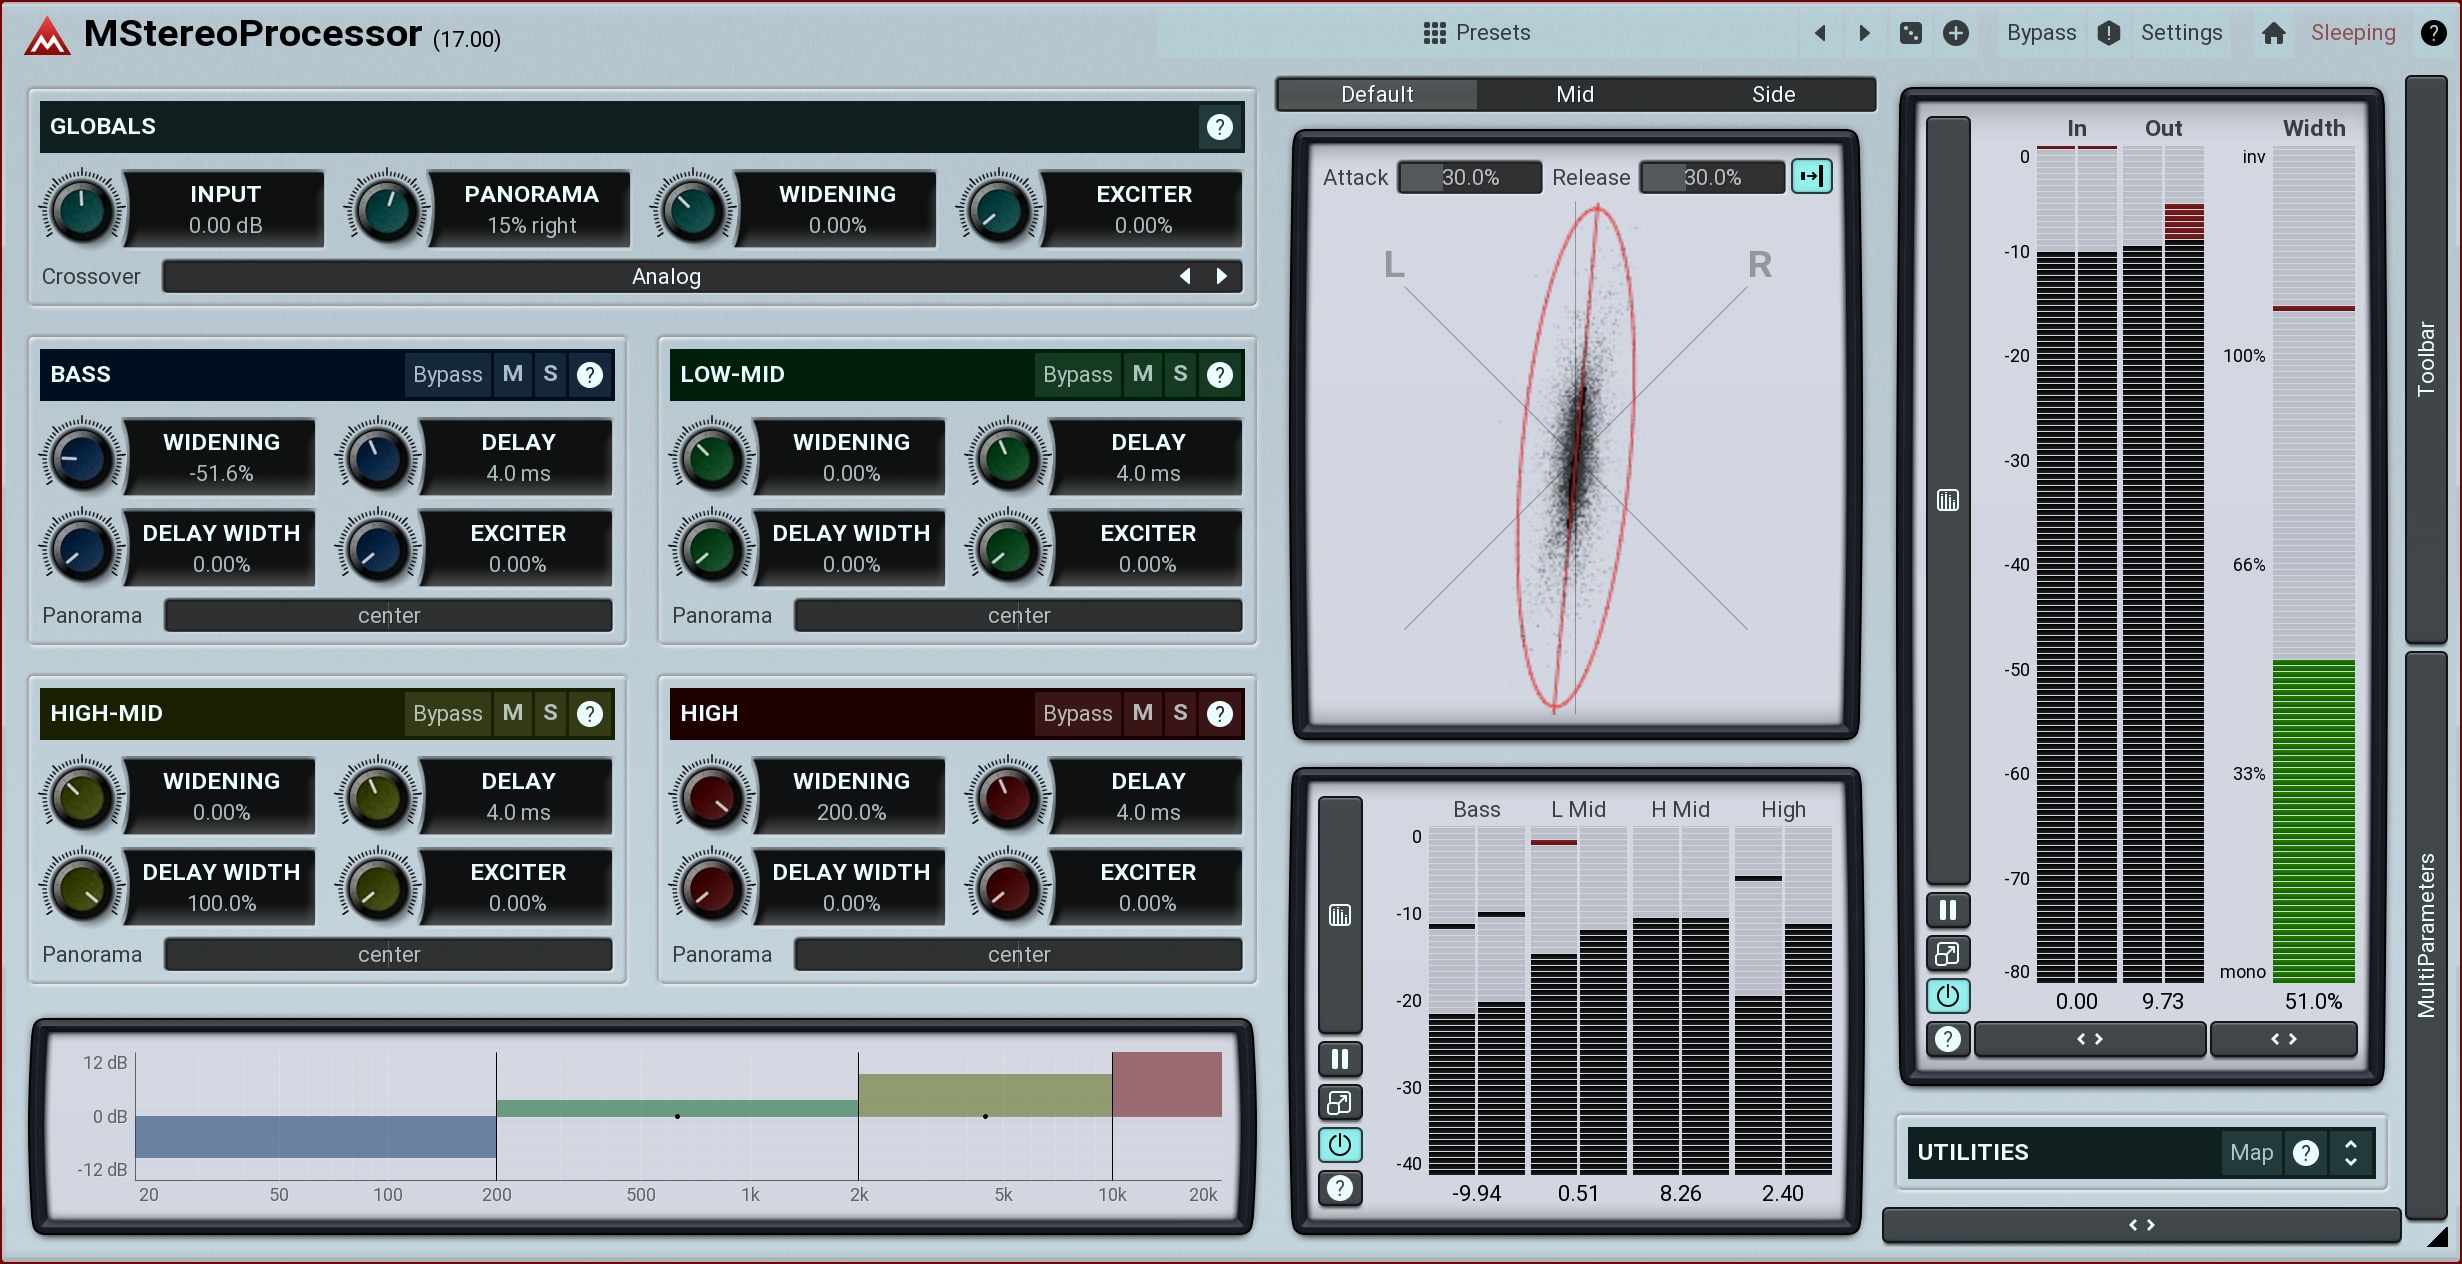The height and width of the screenshot is (1264, 2462).
Task: Click the home icon in top bar
Action: (2273, 33)
